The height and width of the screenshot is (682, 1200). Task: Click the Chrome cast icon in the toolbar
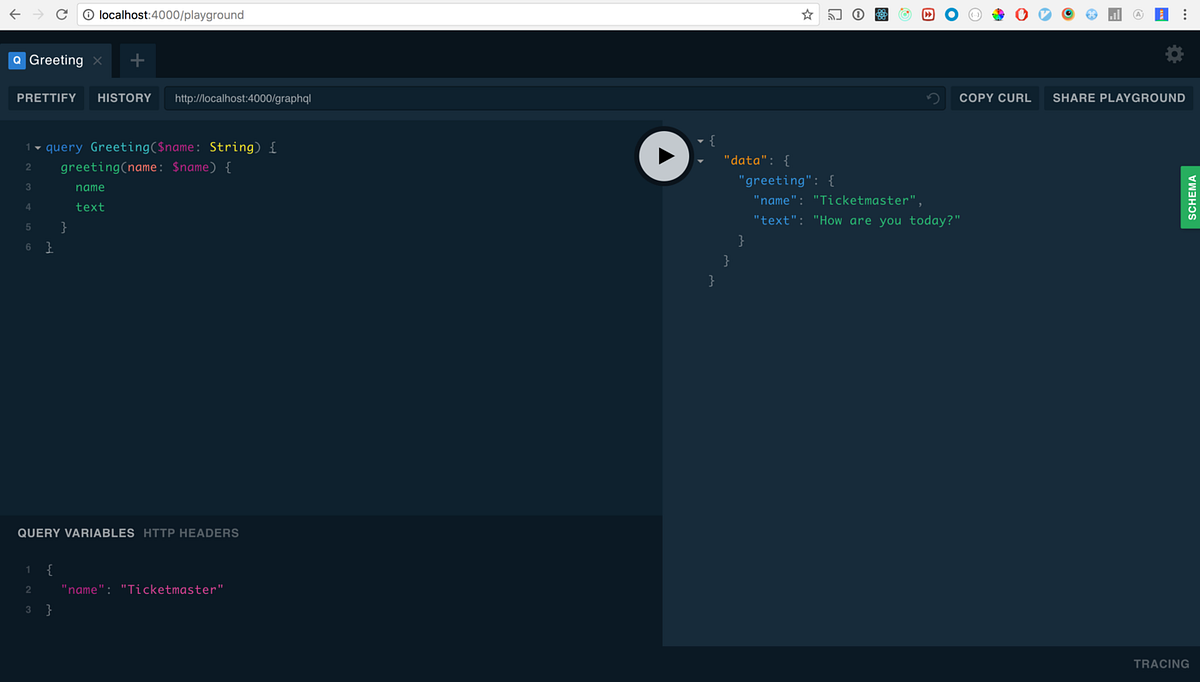click(833, 15)
